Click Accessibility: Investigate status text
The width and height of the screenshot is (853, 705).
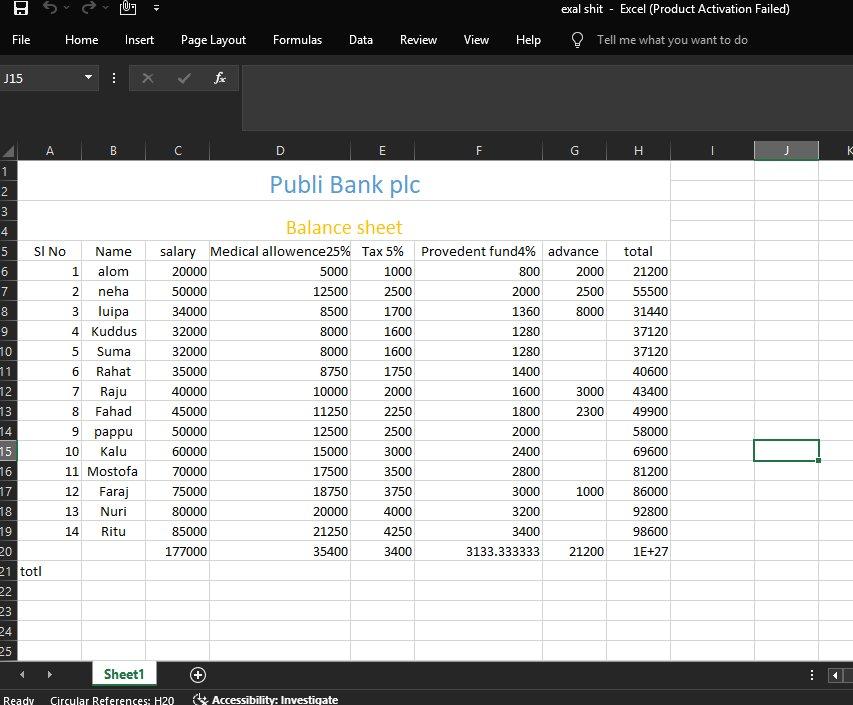275,700
